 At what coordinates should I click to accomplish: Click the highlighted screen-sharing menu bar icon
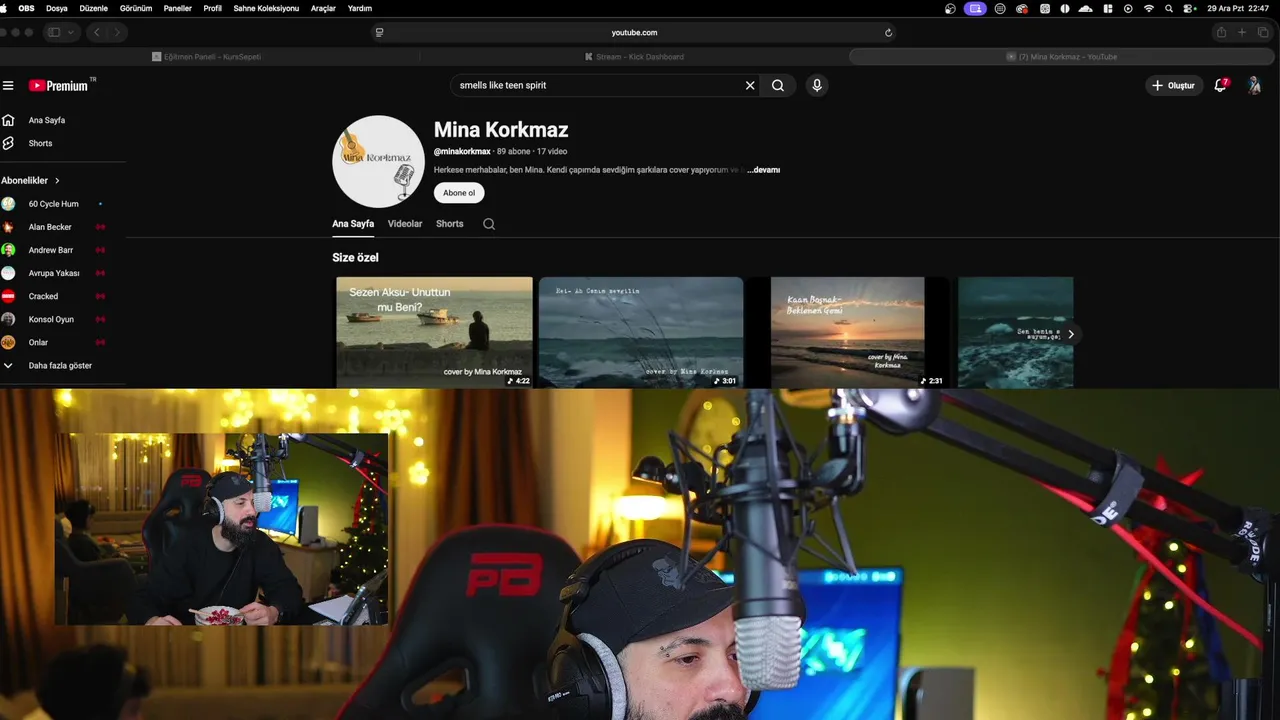click(x=975, y=8)
